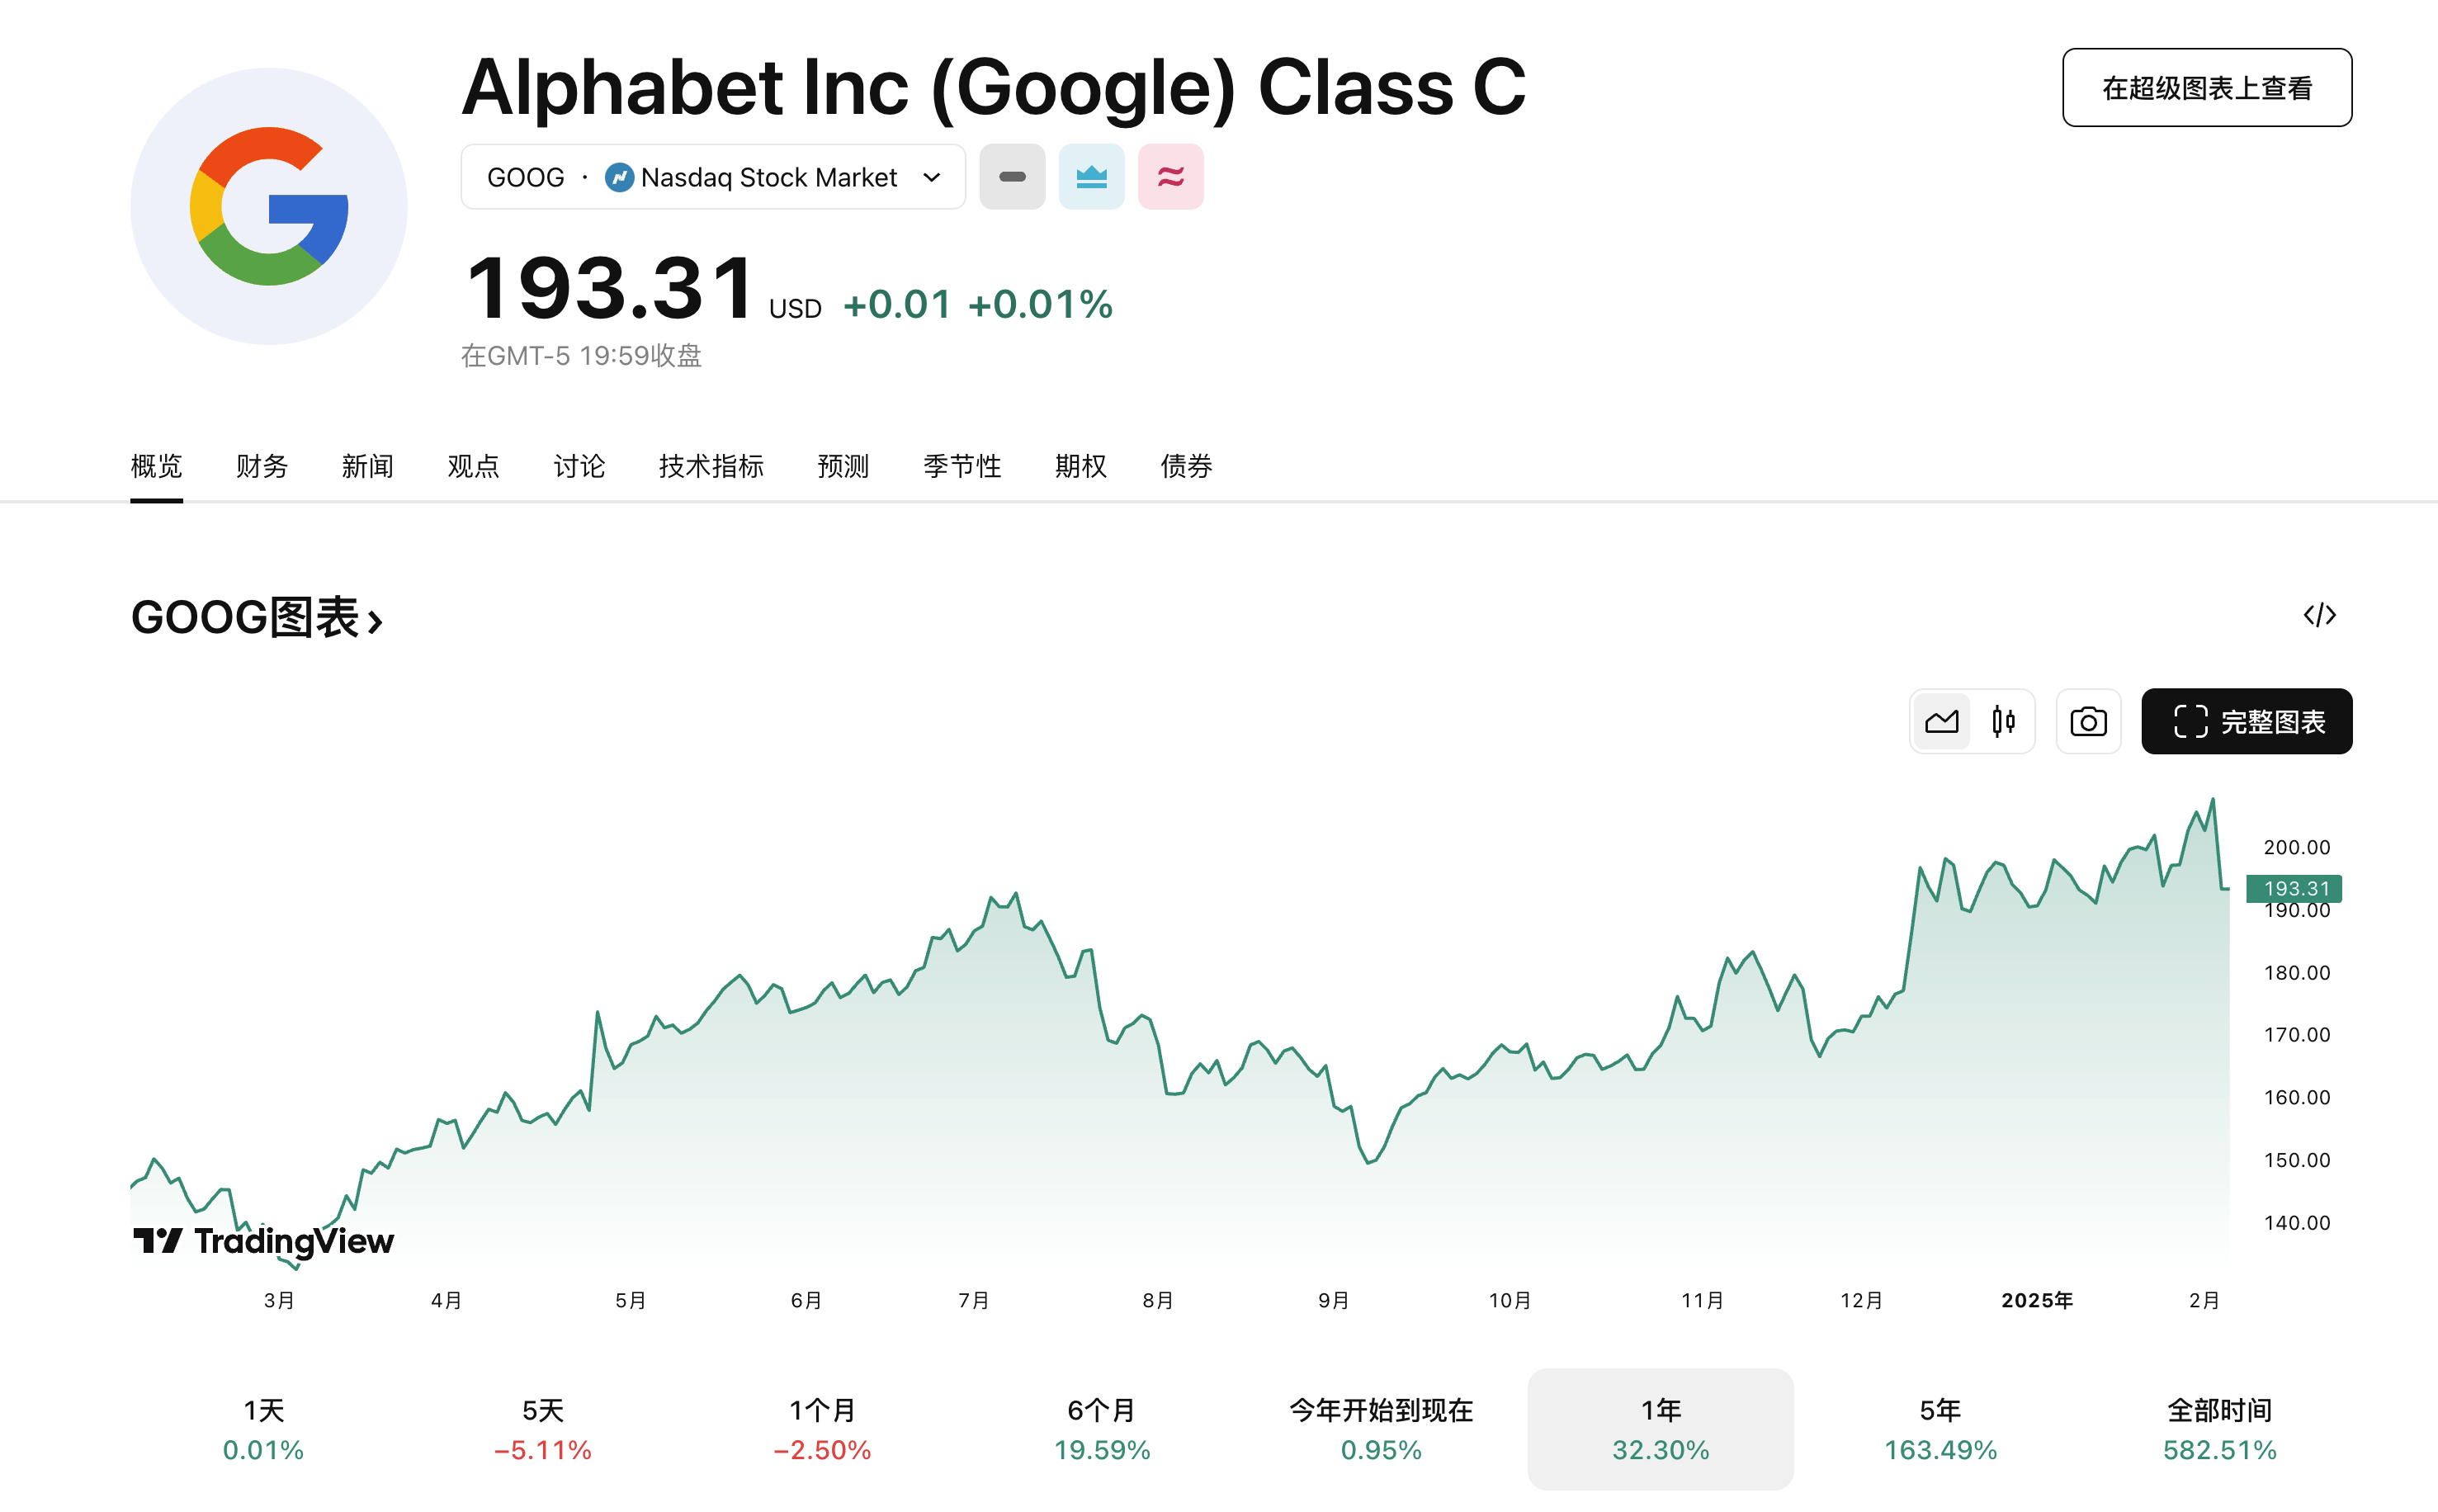Switch chart to area line view
Image resolution: width=2438 pixels, height=1512 pixels.
(1941, 721)
